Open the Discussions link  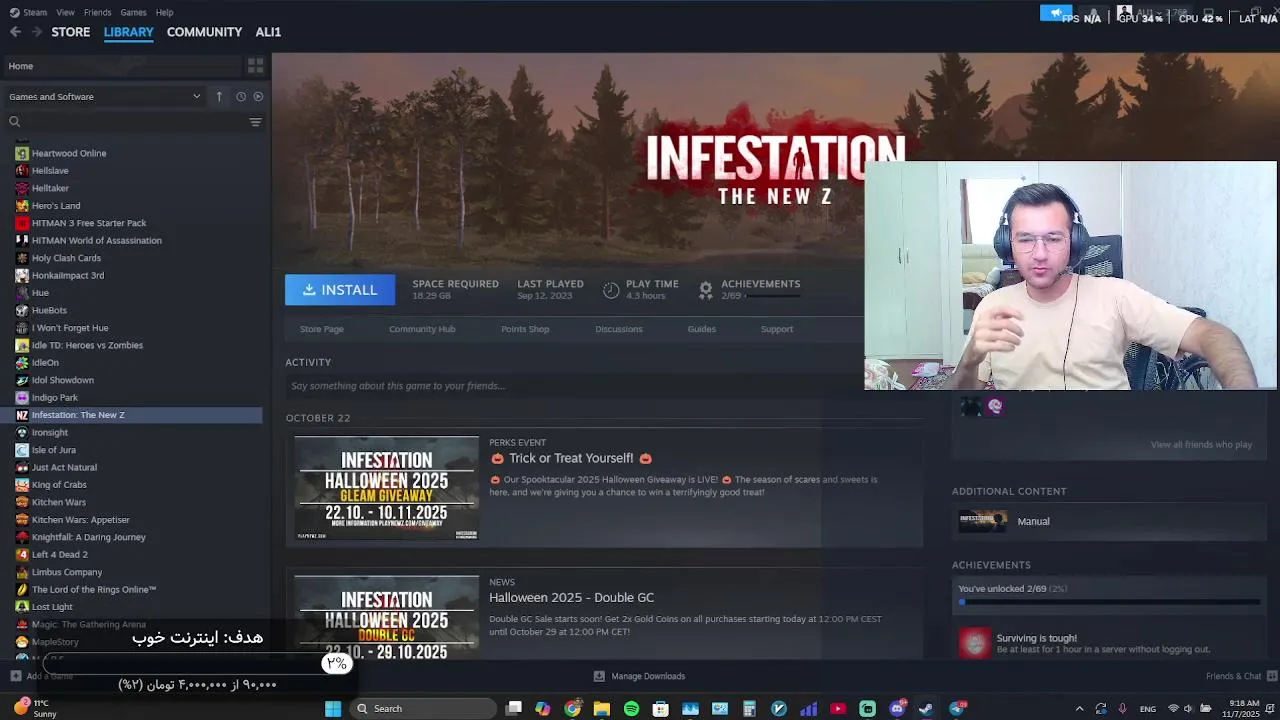619,329
